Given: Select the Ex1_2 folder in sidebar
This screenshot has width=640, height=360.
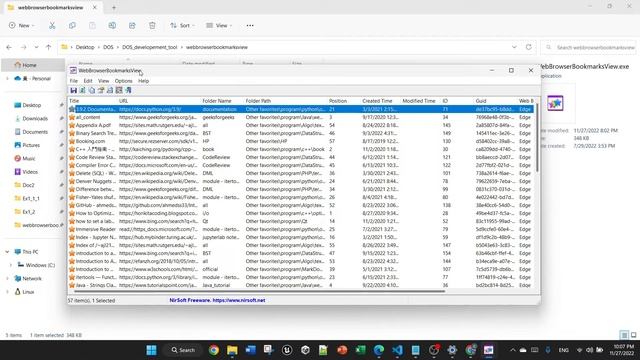Looking at the screenshot, I should point(29,212).
